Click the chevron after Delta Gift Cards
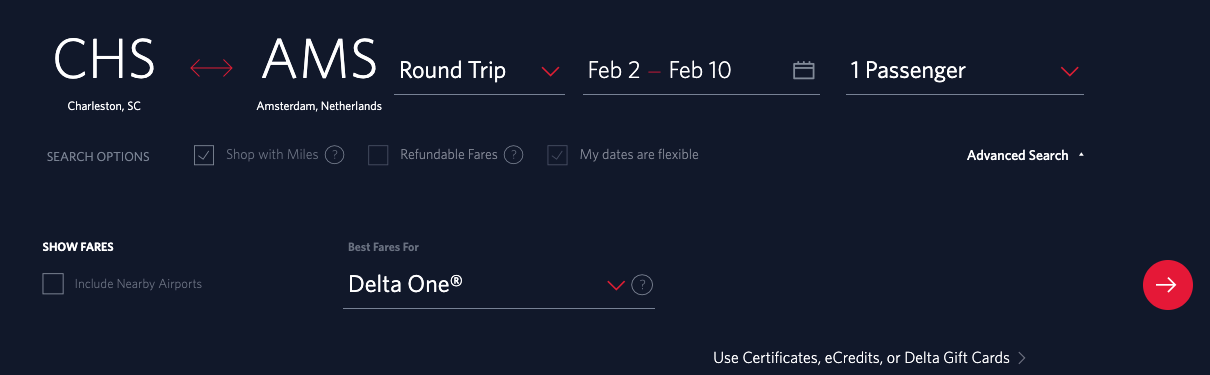The width and height of the screenshot is (1210, 375). 1022,358
